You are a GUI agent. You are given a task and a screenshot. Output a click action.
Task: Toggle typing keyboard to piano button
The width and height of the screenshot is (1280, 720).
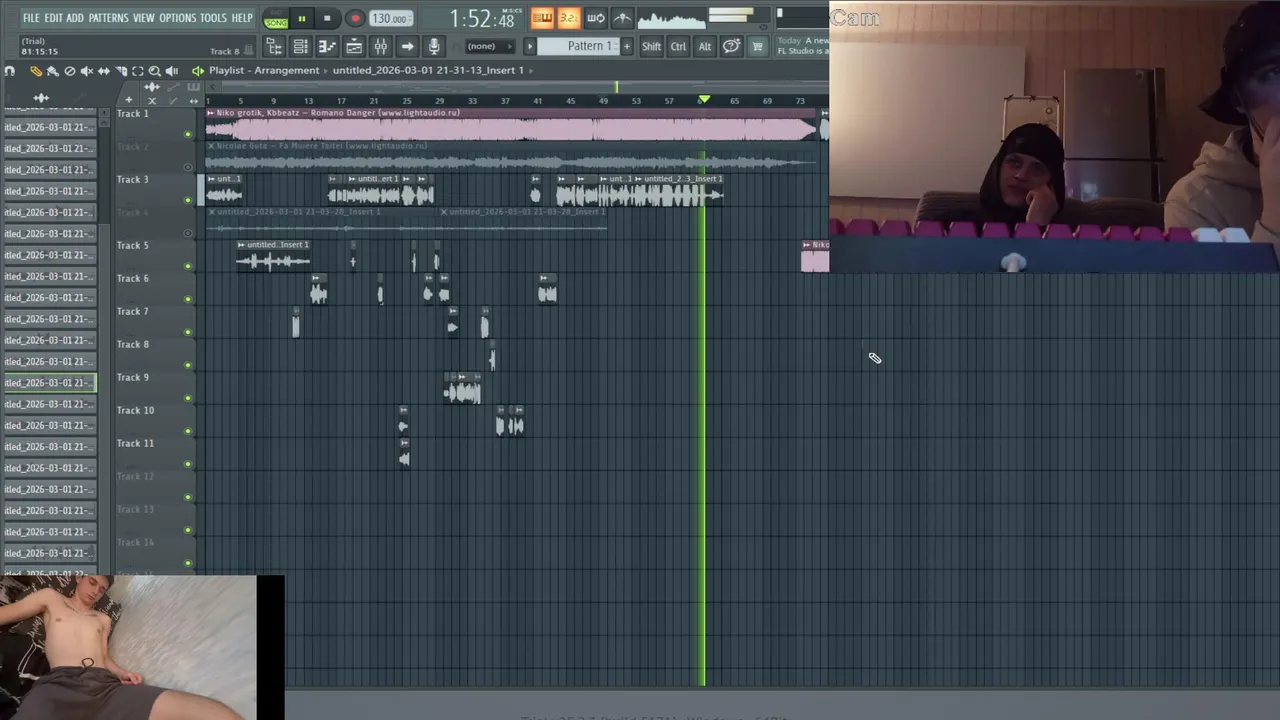542,18
